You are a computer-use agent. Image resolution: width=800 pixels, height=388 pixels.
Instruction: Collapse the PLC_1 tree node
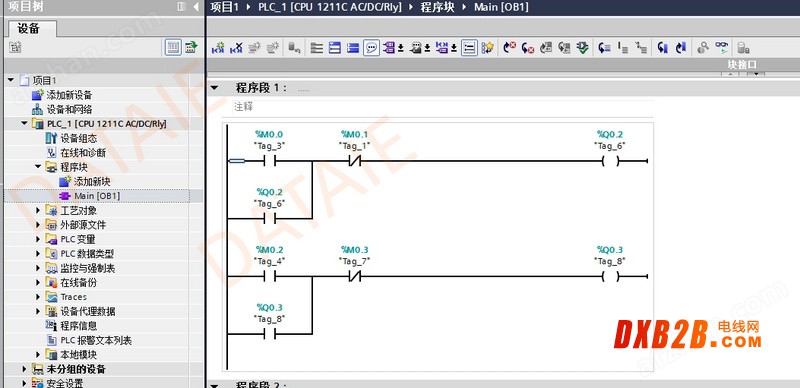coord(24,124)
